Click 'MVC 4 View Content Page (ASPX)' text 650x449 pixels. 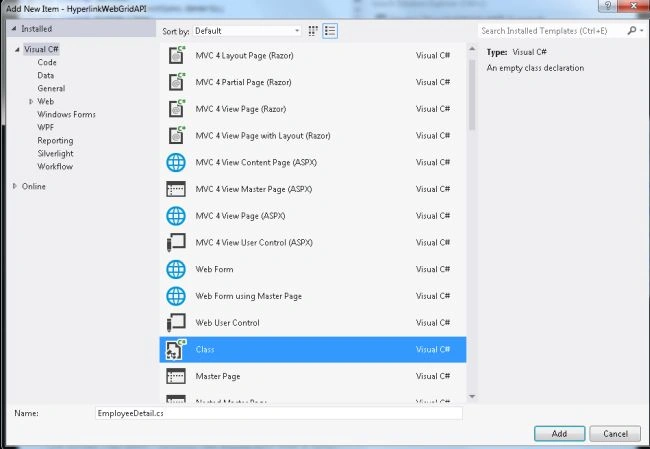coord(256,163)
